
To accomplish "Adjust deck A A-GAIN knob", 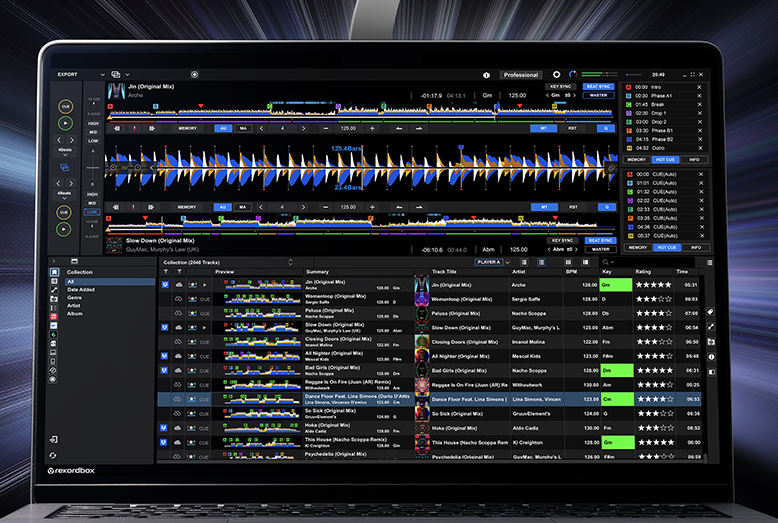I will coord(93,106).
